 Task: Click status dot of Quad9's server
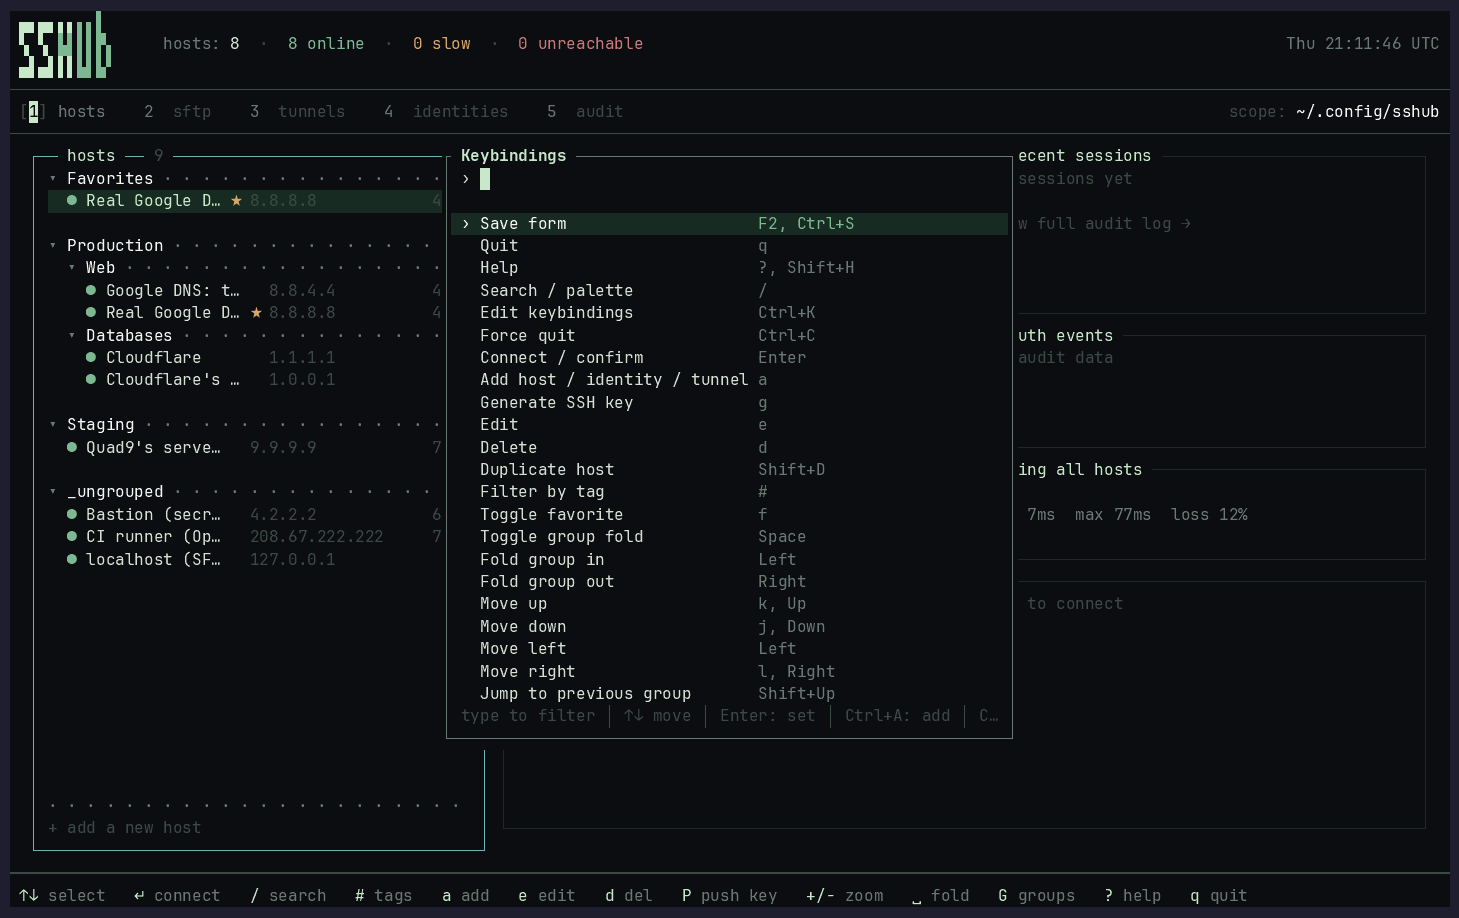72,447
